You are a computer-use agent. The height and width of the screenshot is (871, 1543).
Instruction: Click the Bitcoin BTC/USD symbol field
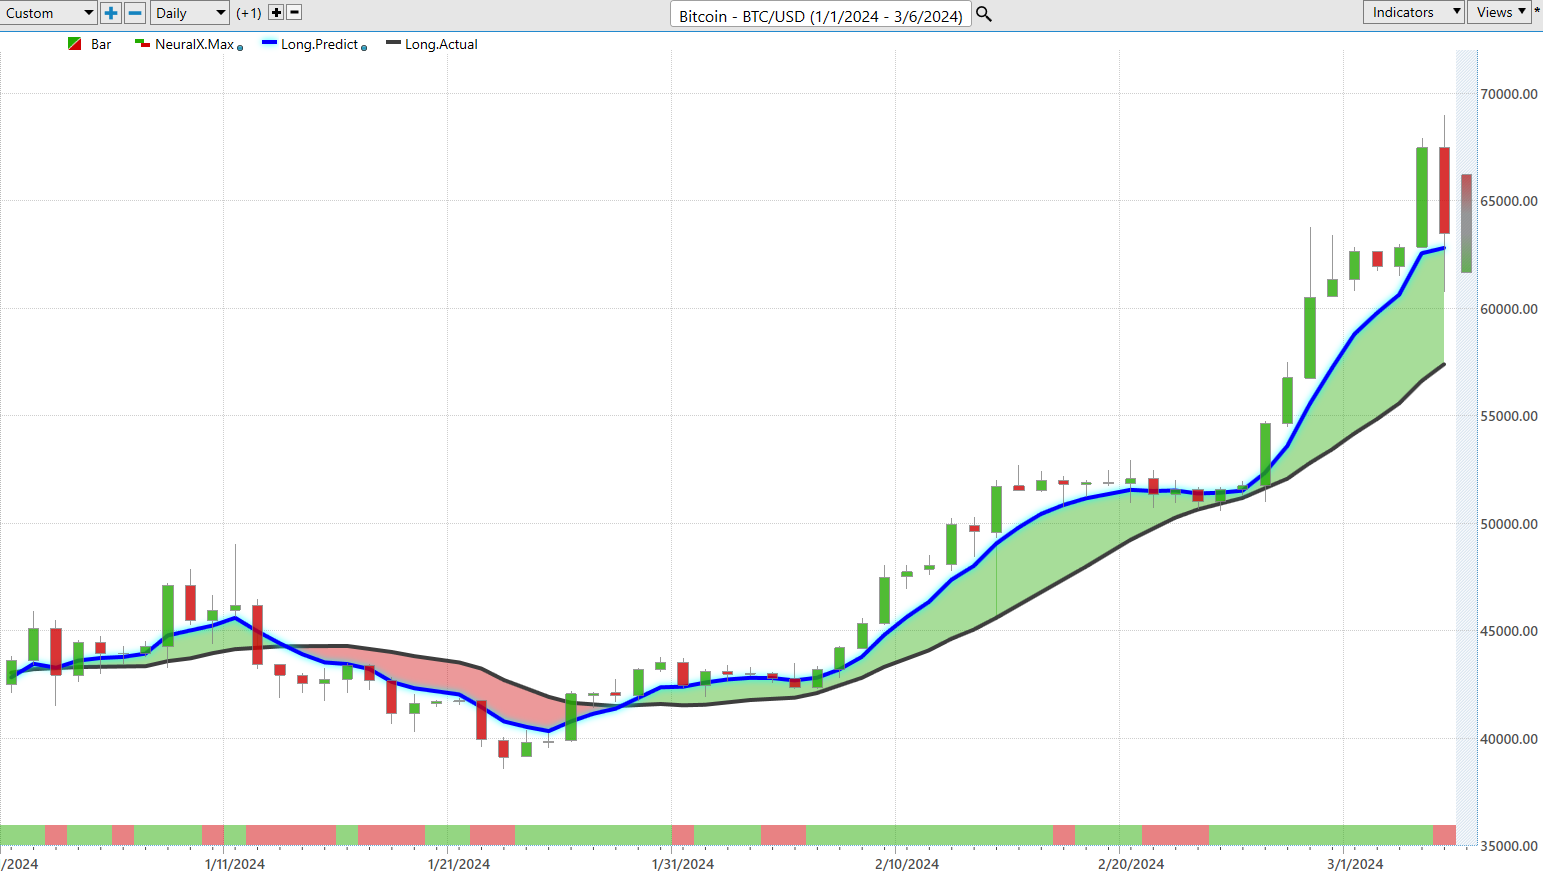tap(821, 15)
